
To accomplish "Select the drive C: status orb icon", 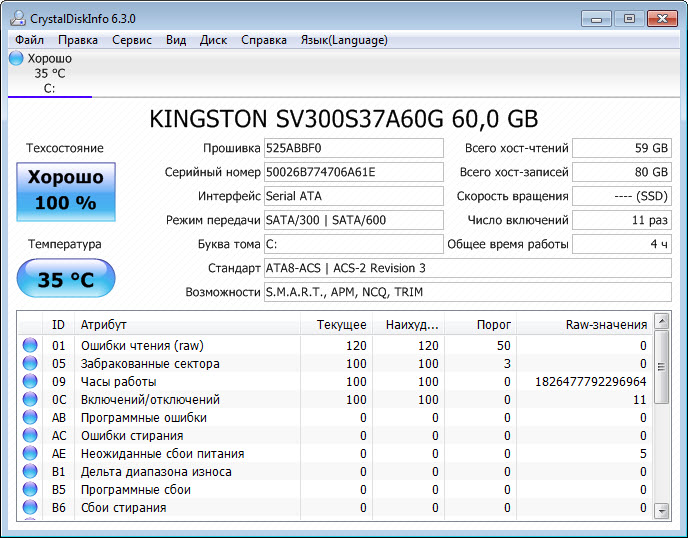I will pyautogui.click(x=16, y=59).
